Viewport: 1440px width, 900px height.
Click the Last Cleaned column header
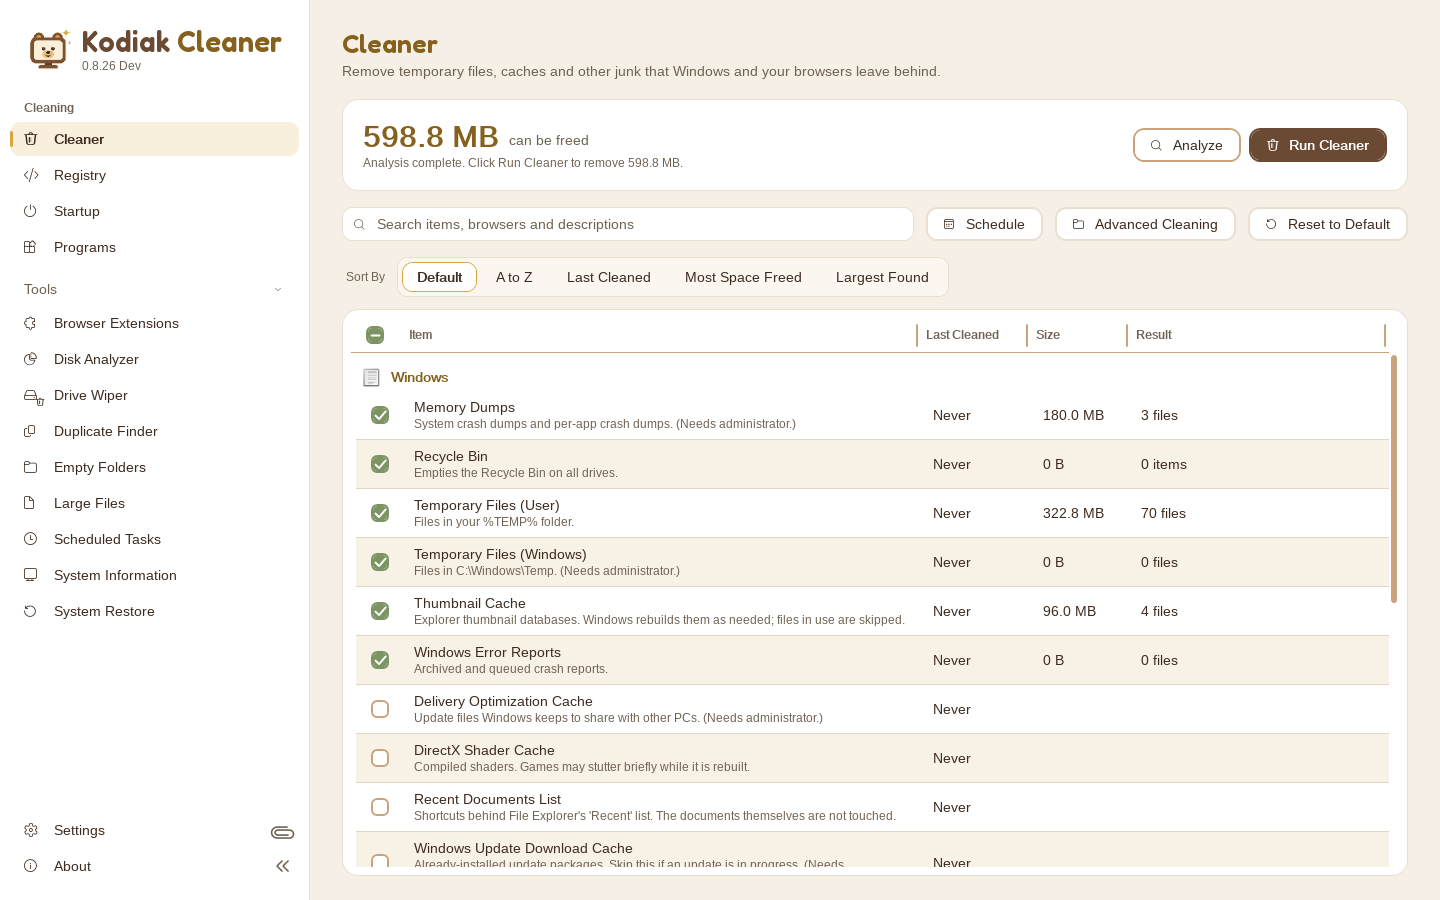(962, 335)
